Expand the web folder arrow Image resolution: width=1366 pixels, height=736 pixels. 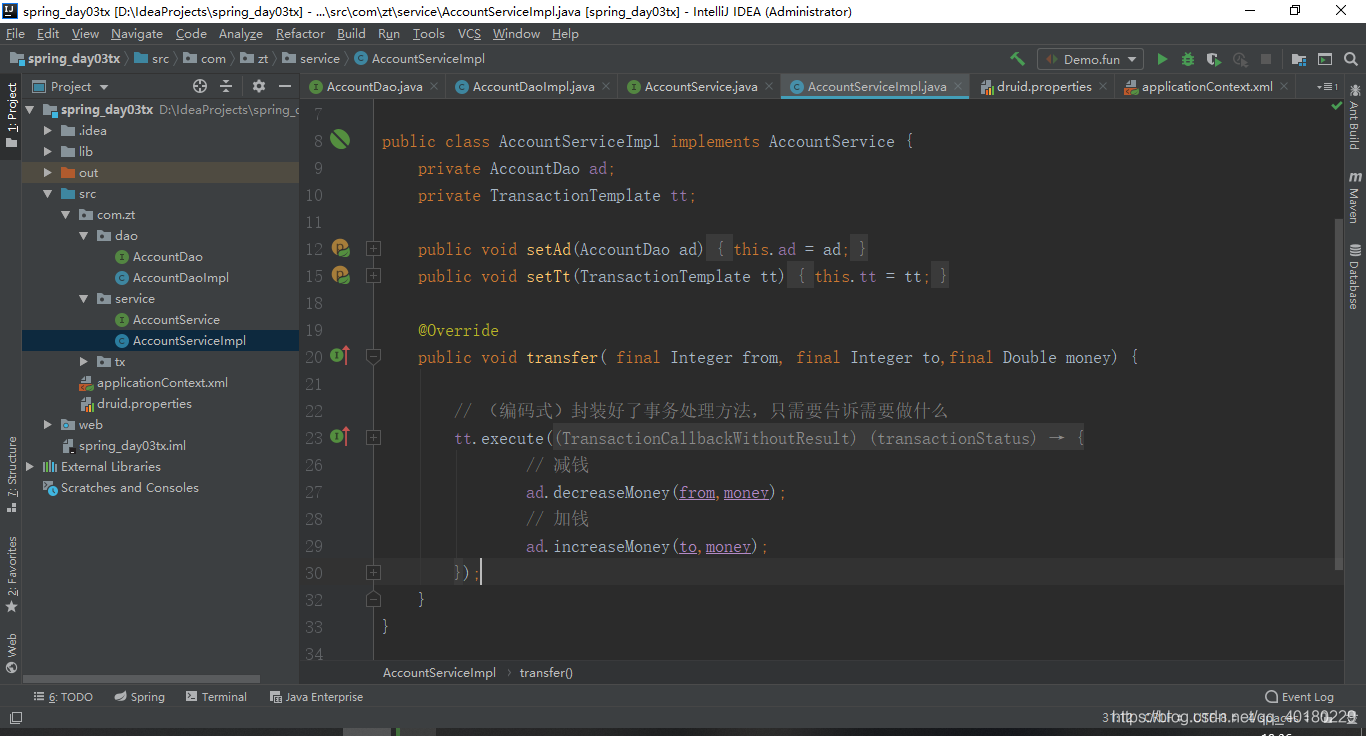[x=48, y=425]
